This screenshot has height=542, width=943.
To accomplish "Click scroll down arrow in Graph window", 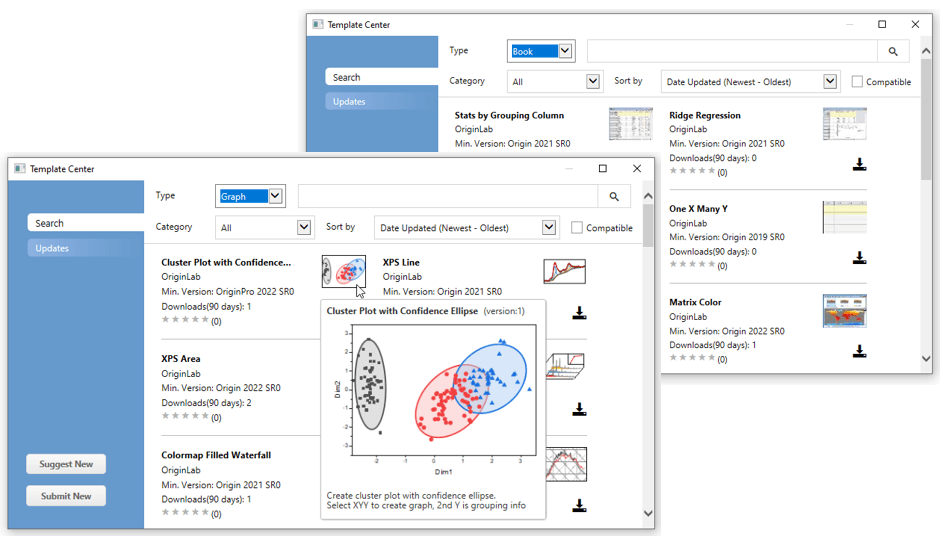I will [648, 513].
